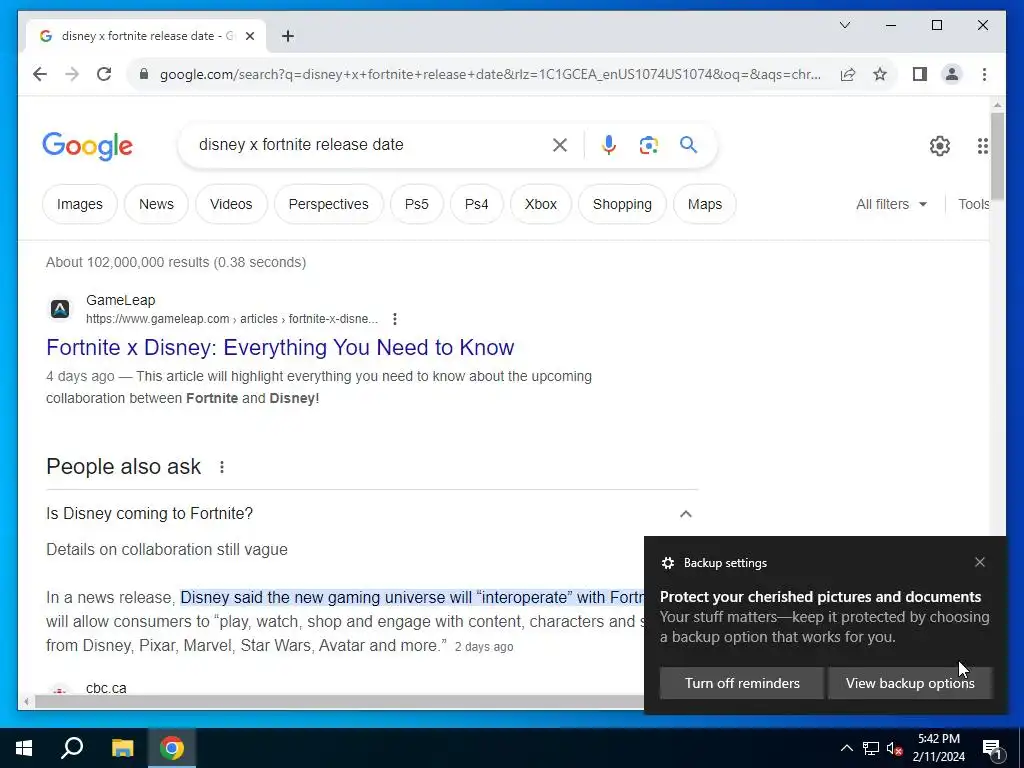The width and height of the screenshot is (1024, 768).
Task: Click the results count text About 102,000,000
Action: point(176,263)
